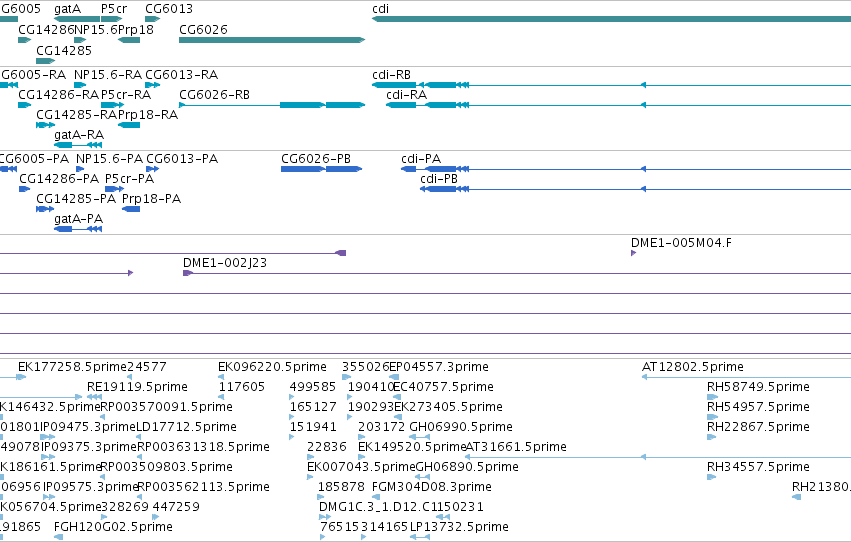851x542 pixels.
Task: Select the RH22867.5prime EST
Action: point(711,437)
